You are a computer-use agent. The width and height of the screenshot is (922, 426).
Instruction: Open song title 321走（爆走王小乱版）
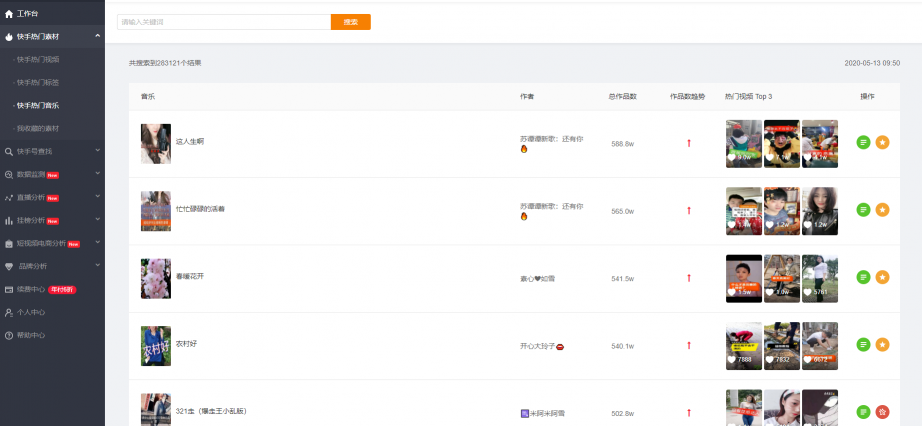click(211, 411)
